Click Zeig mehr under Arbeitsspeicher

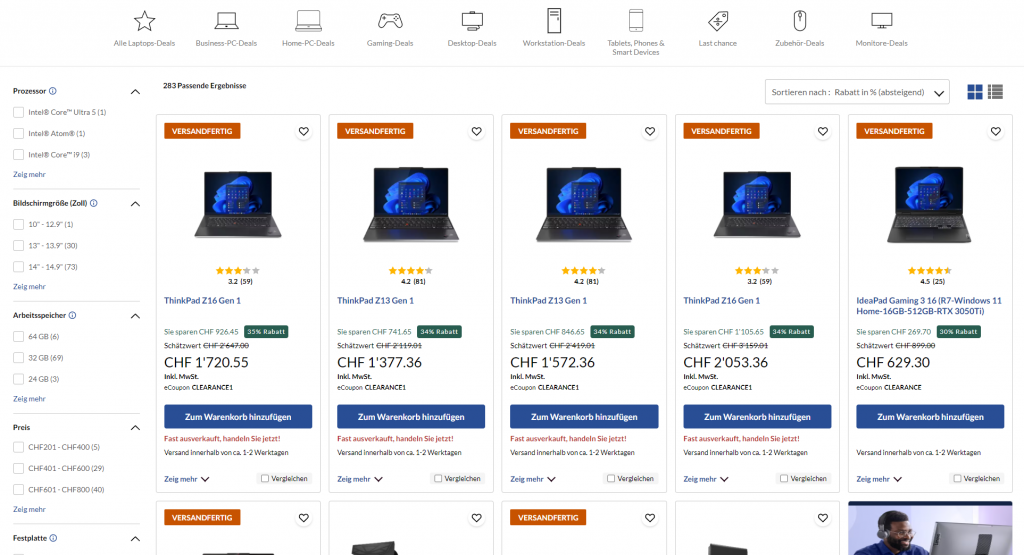coord(29,399)
